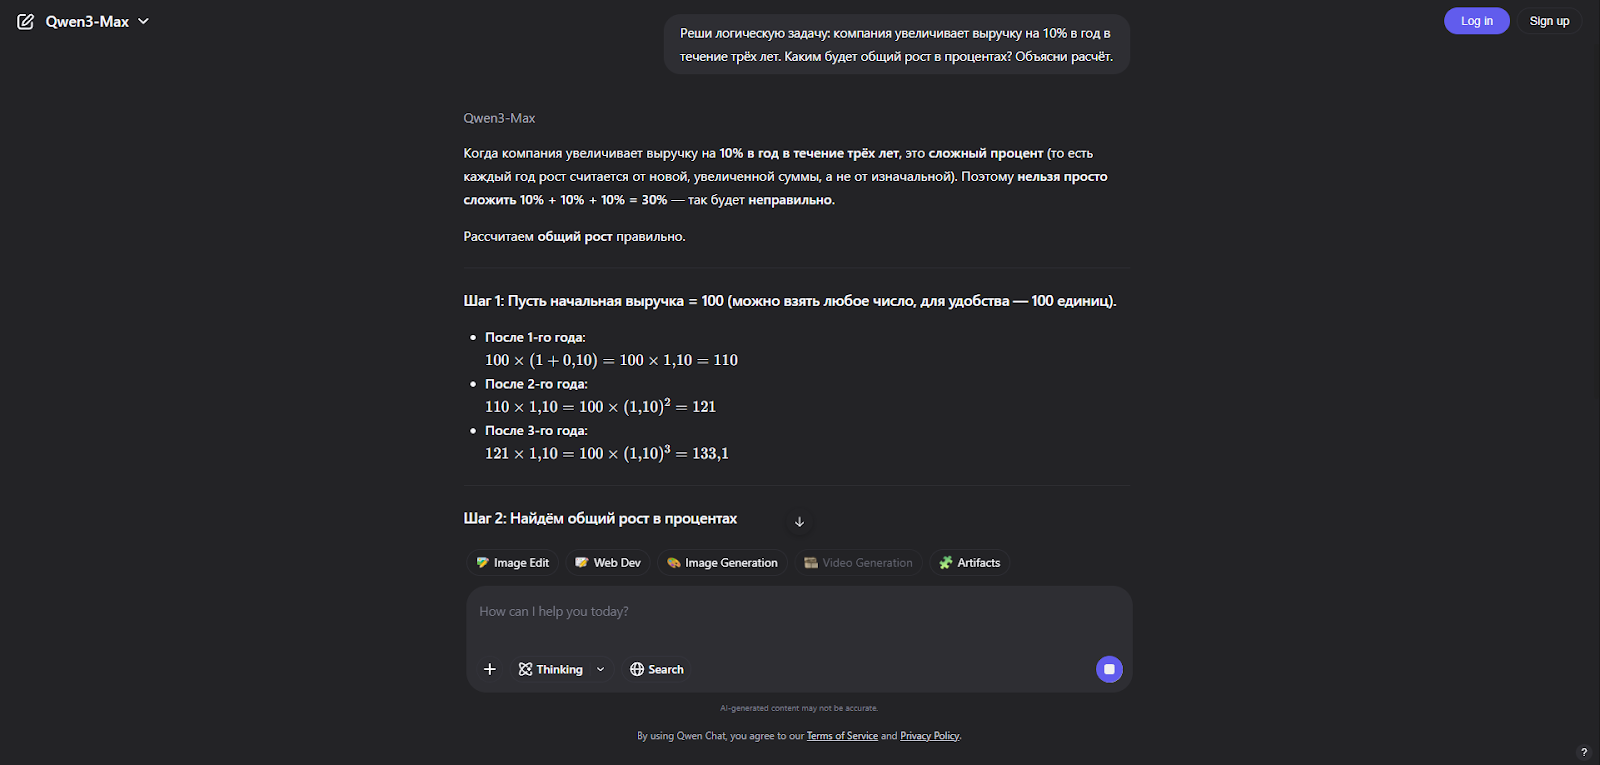Enable Thinking mode

click(551, 669)
